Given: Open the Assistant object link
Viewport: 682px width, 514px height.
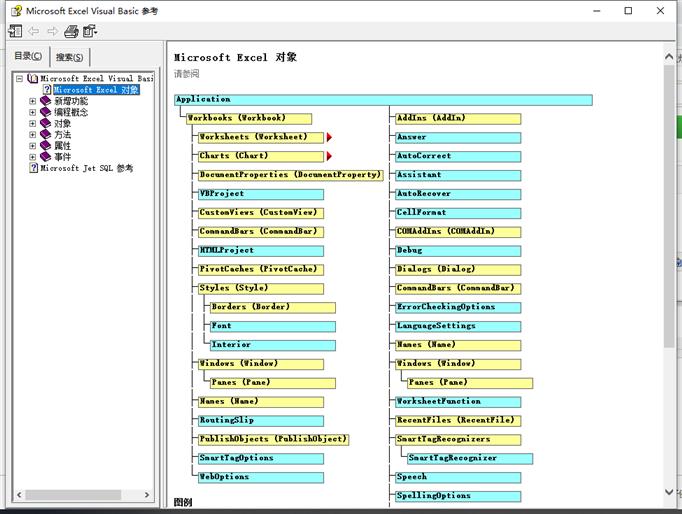Looking at the screenshot, I should pyautogui.click(x=458, y=175).
